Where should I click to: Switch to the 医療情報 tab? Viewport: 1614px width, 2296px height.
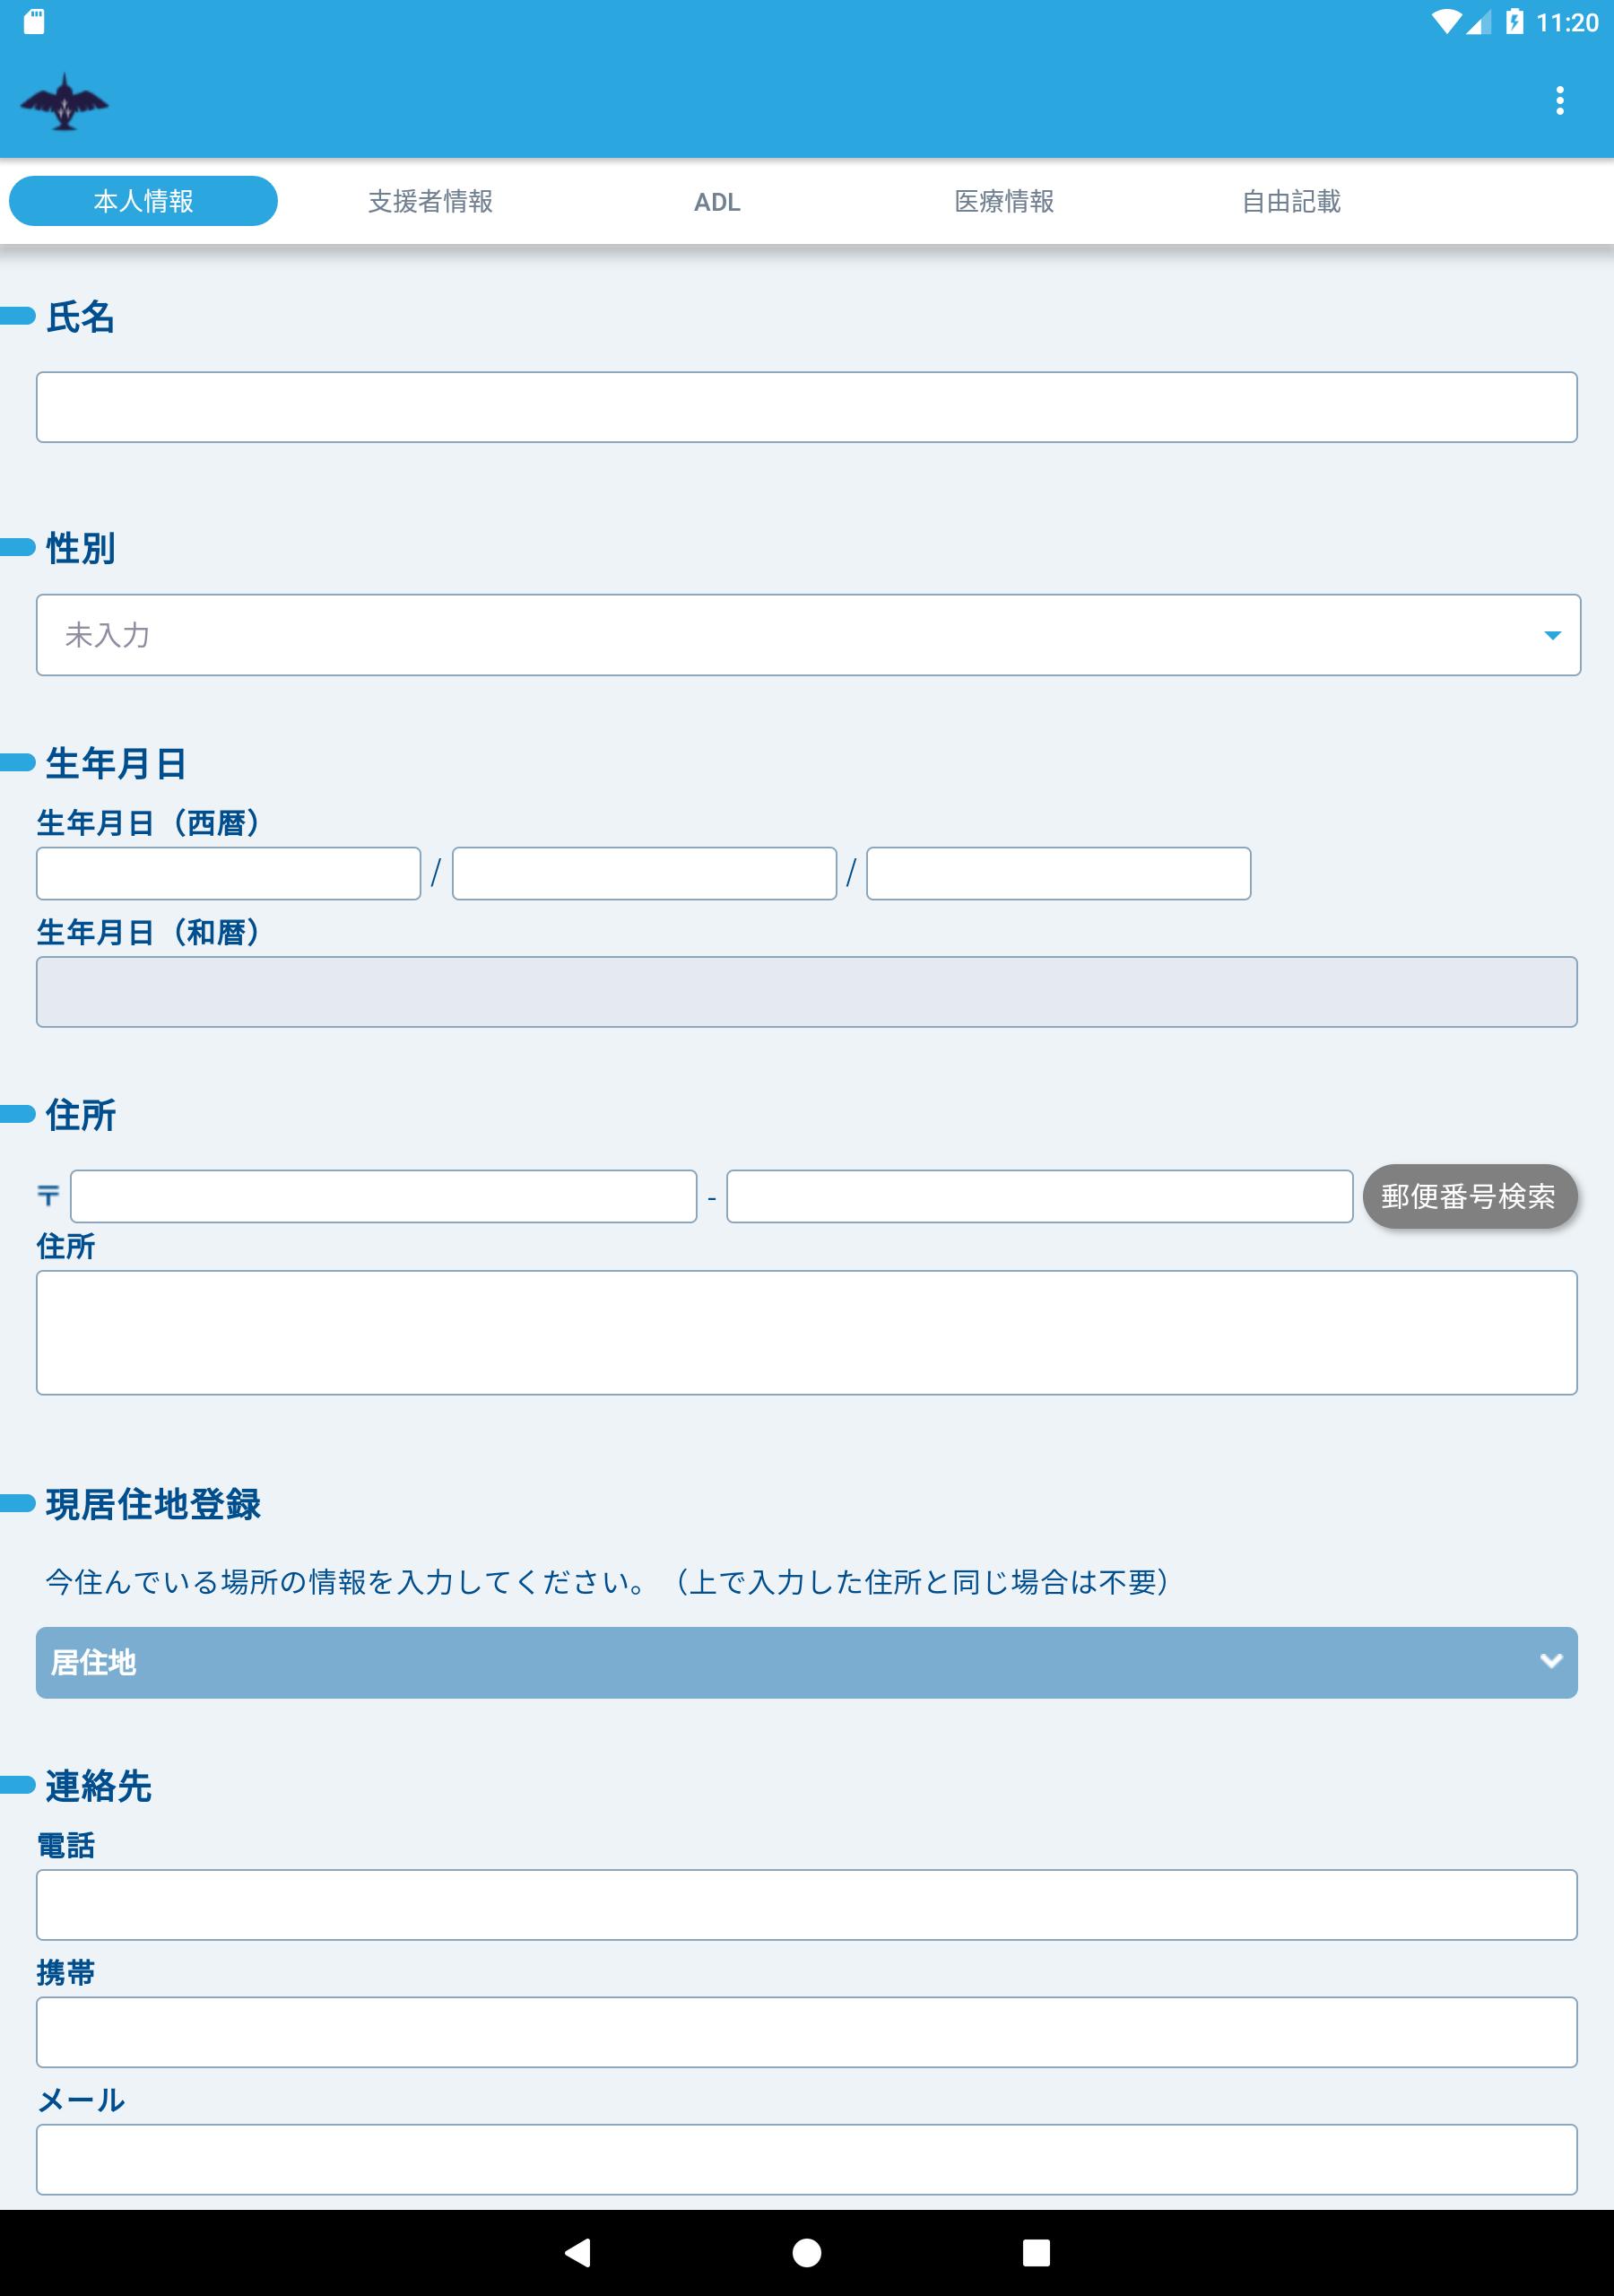(1004, 201)
